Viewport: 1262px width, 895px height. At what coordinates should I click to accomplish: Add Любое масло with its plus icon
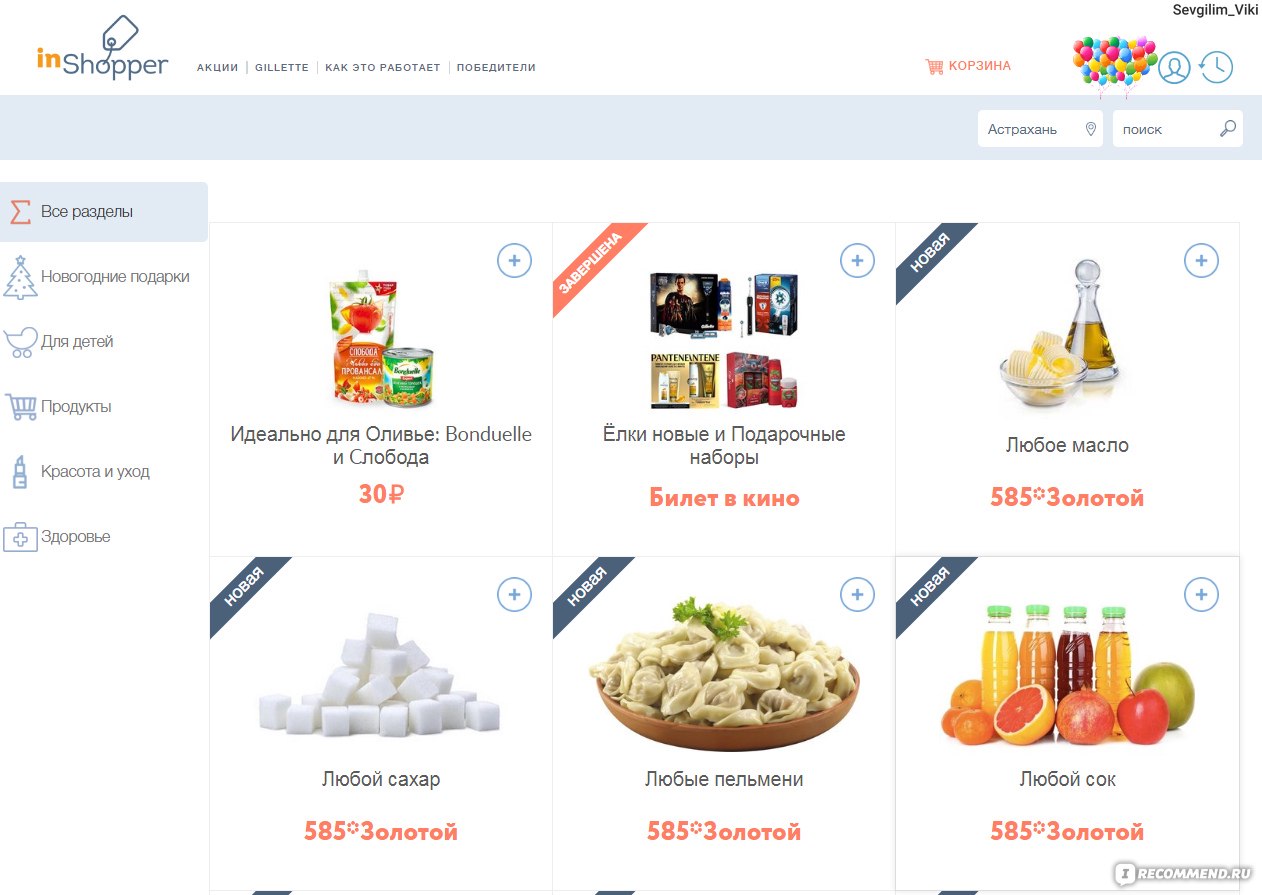[1201, 261]
